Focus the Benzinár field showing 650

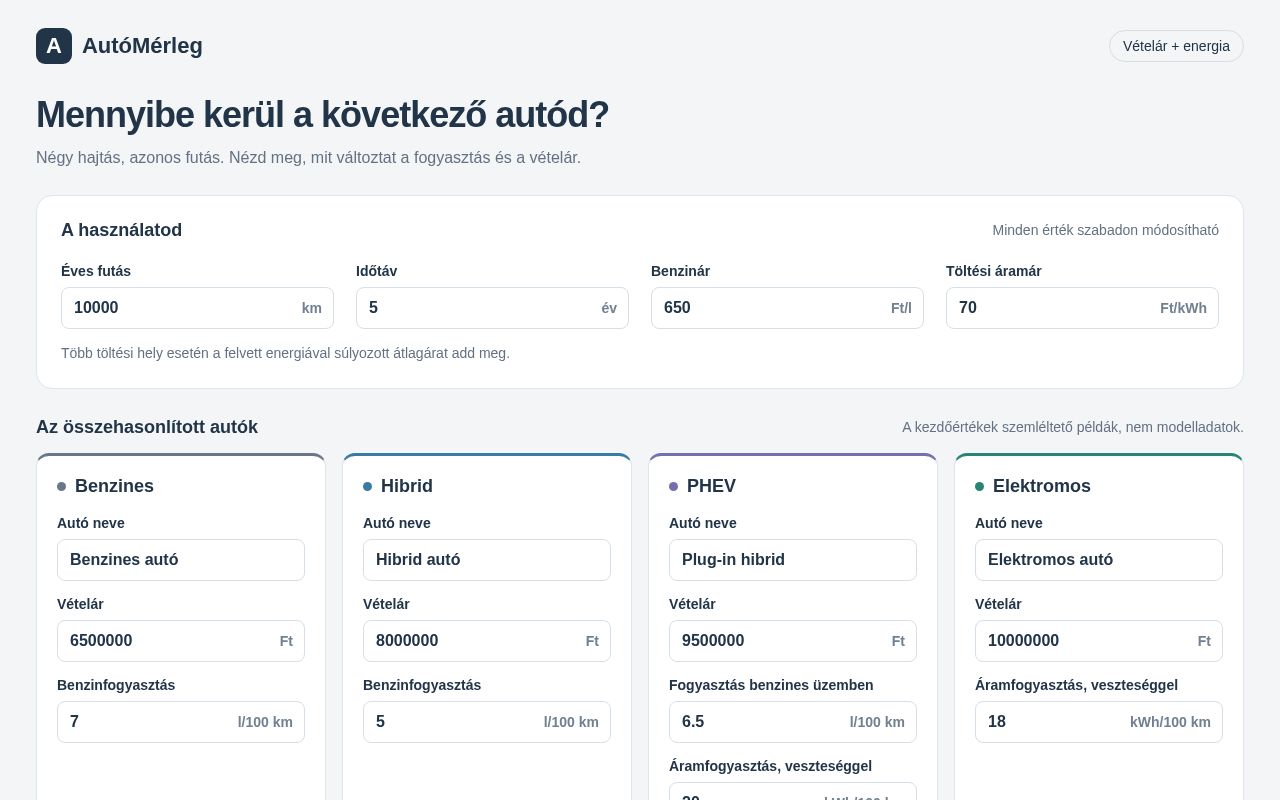(x=787, y=308)
